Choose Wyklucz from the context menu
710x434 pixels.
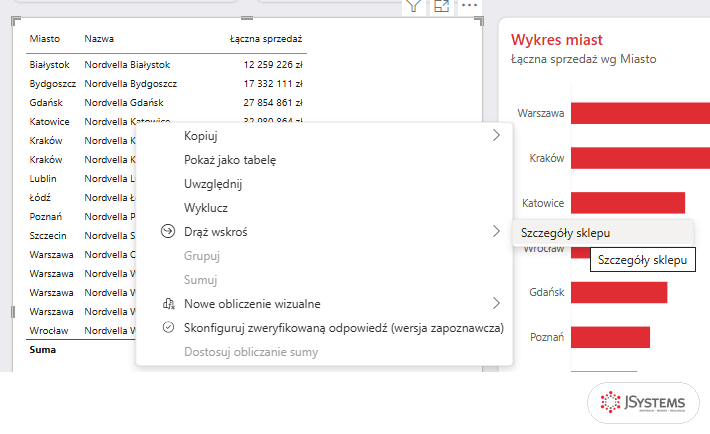point(206,208)
